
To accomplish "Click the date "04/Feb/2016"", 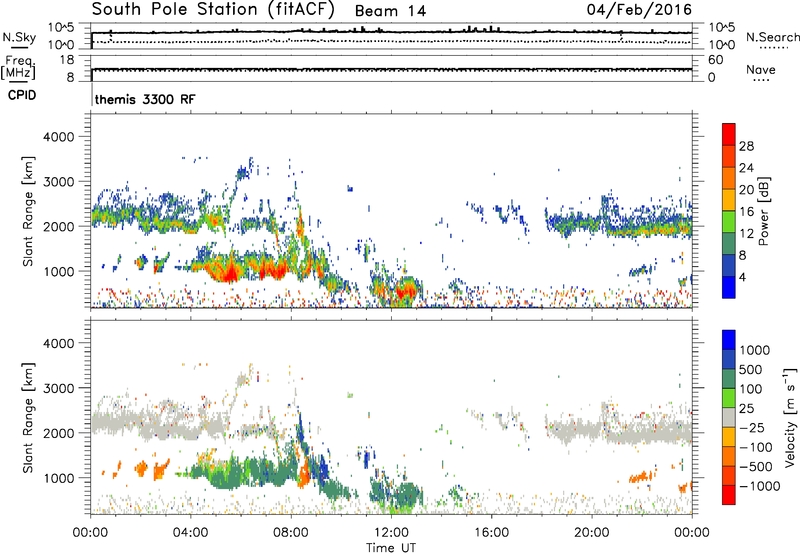I will 639,9.
